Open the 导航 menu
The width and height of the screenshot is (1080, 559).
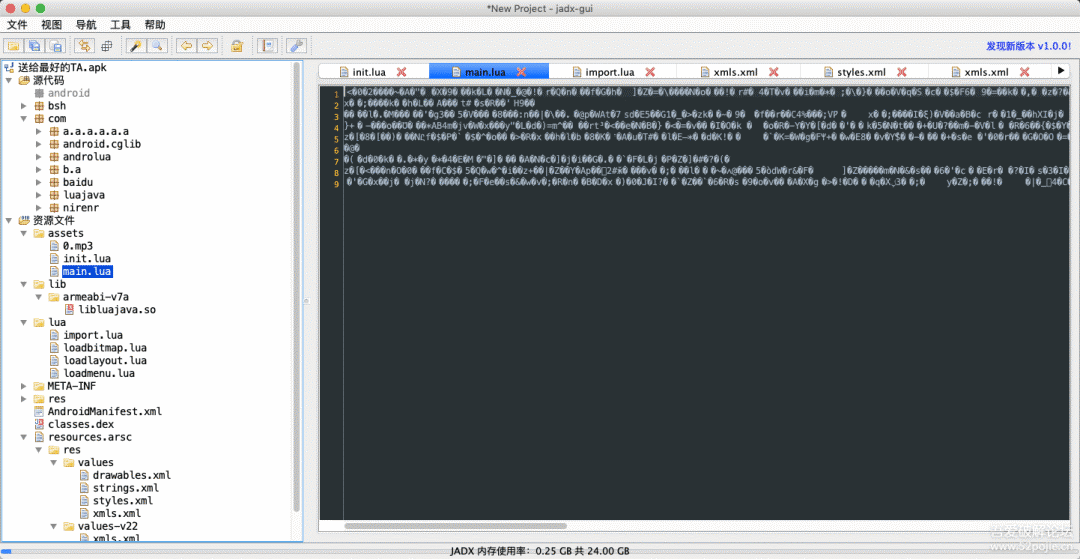86,25
